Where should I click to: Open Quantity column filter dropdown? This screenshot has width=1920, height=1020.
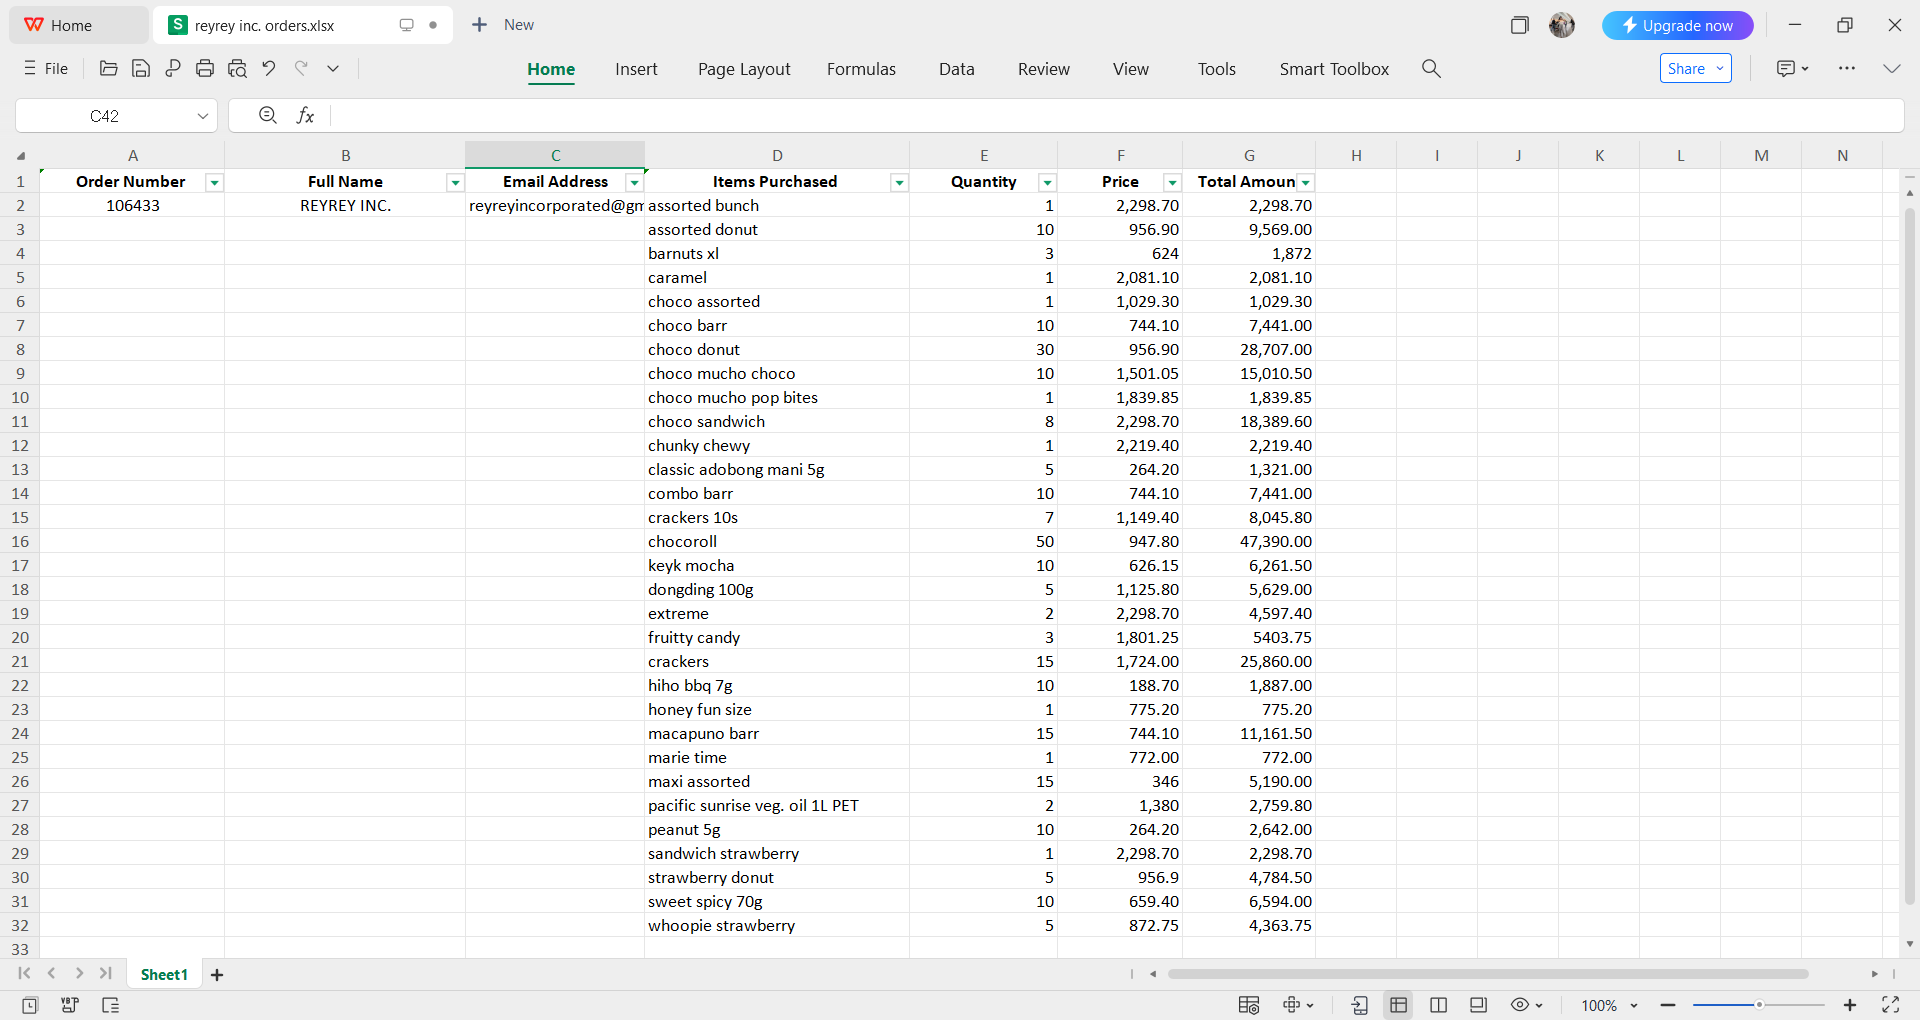tap(1047, 182)
